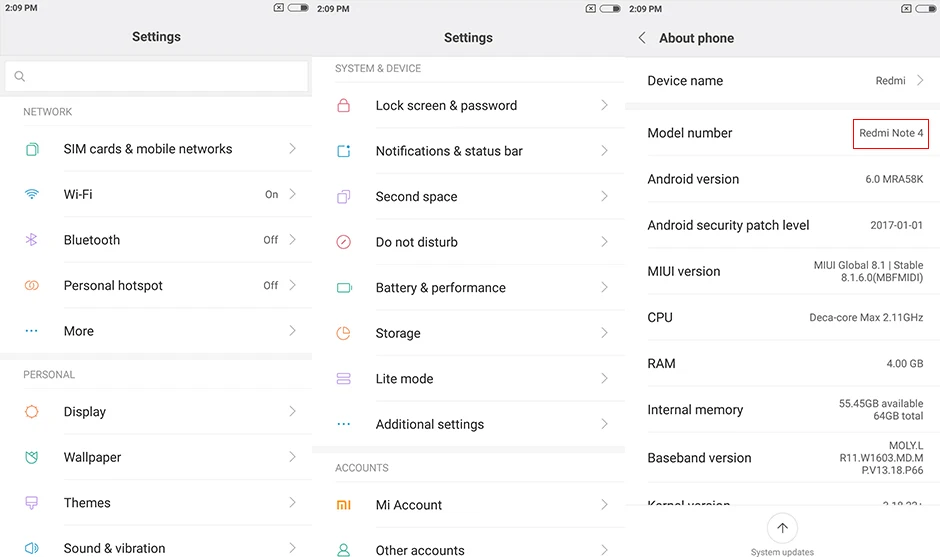Click the Bluetooth icon
Viewport: 940px width, 557px height.
(31, 240)
